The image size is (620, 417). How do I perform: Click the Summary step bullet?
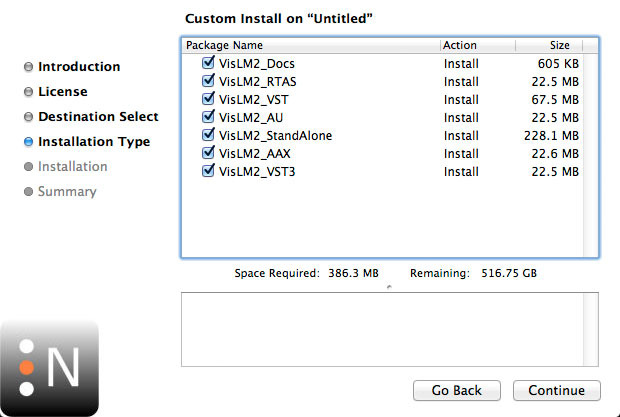(28, 192)
